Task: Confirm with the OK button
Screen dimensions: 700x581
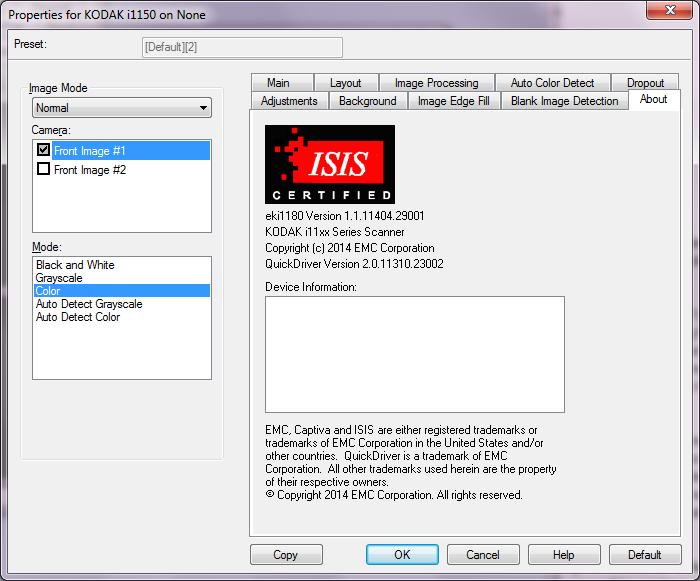Action: pyautogui.click(x=402, y=555)
